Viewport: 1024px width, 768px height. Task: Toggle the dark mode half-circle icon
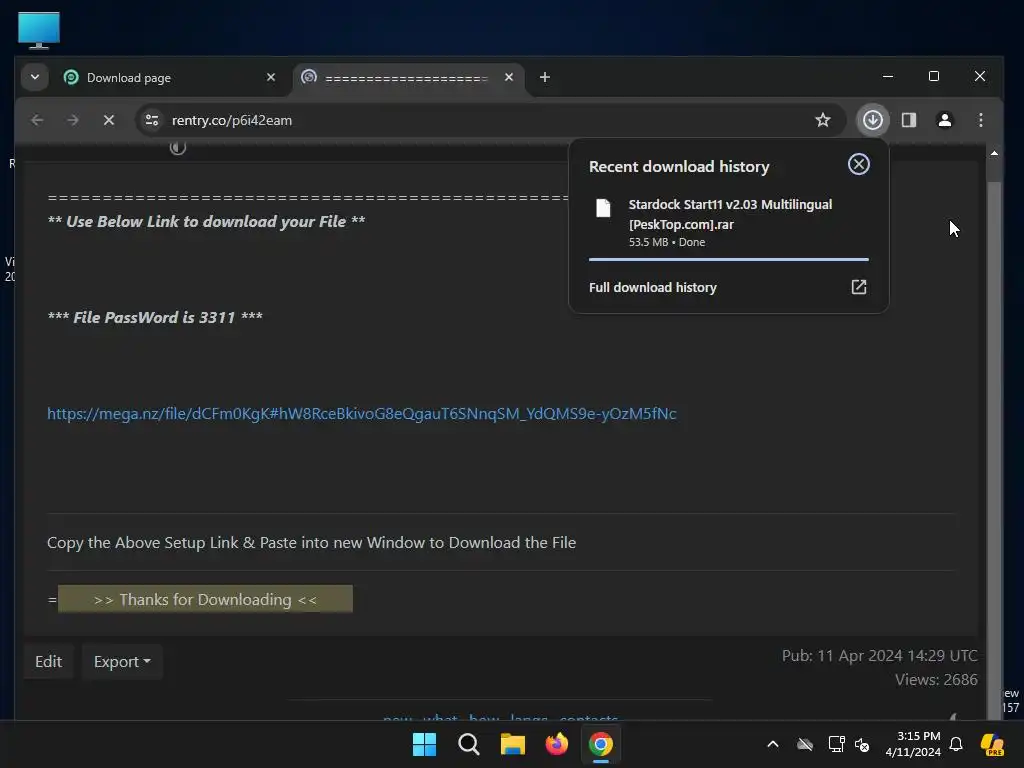[x=178, y=148]
